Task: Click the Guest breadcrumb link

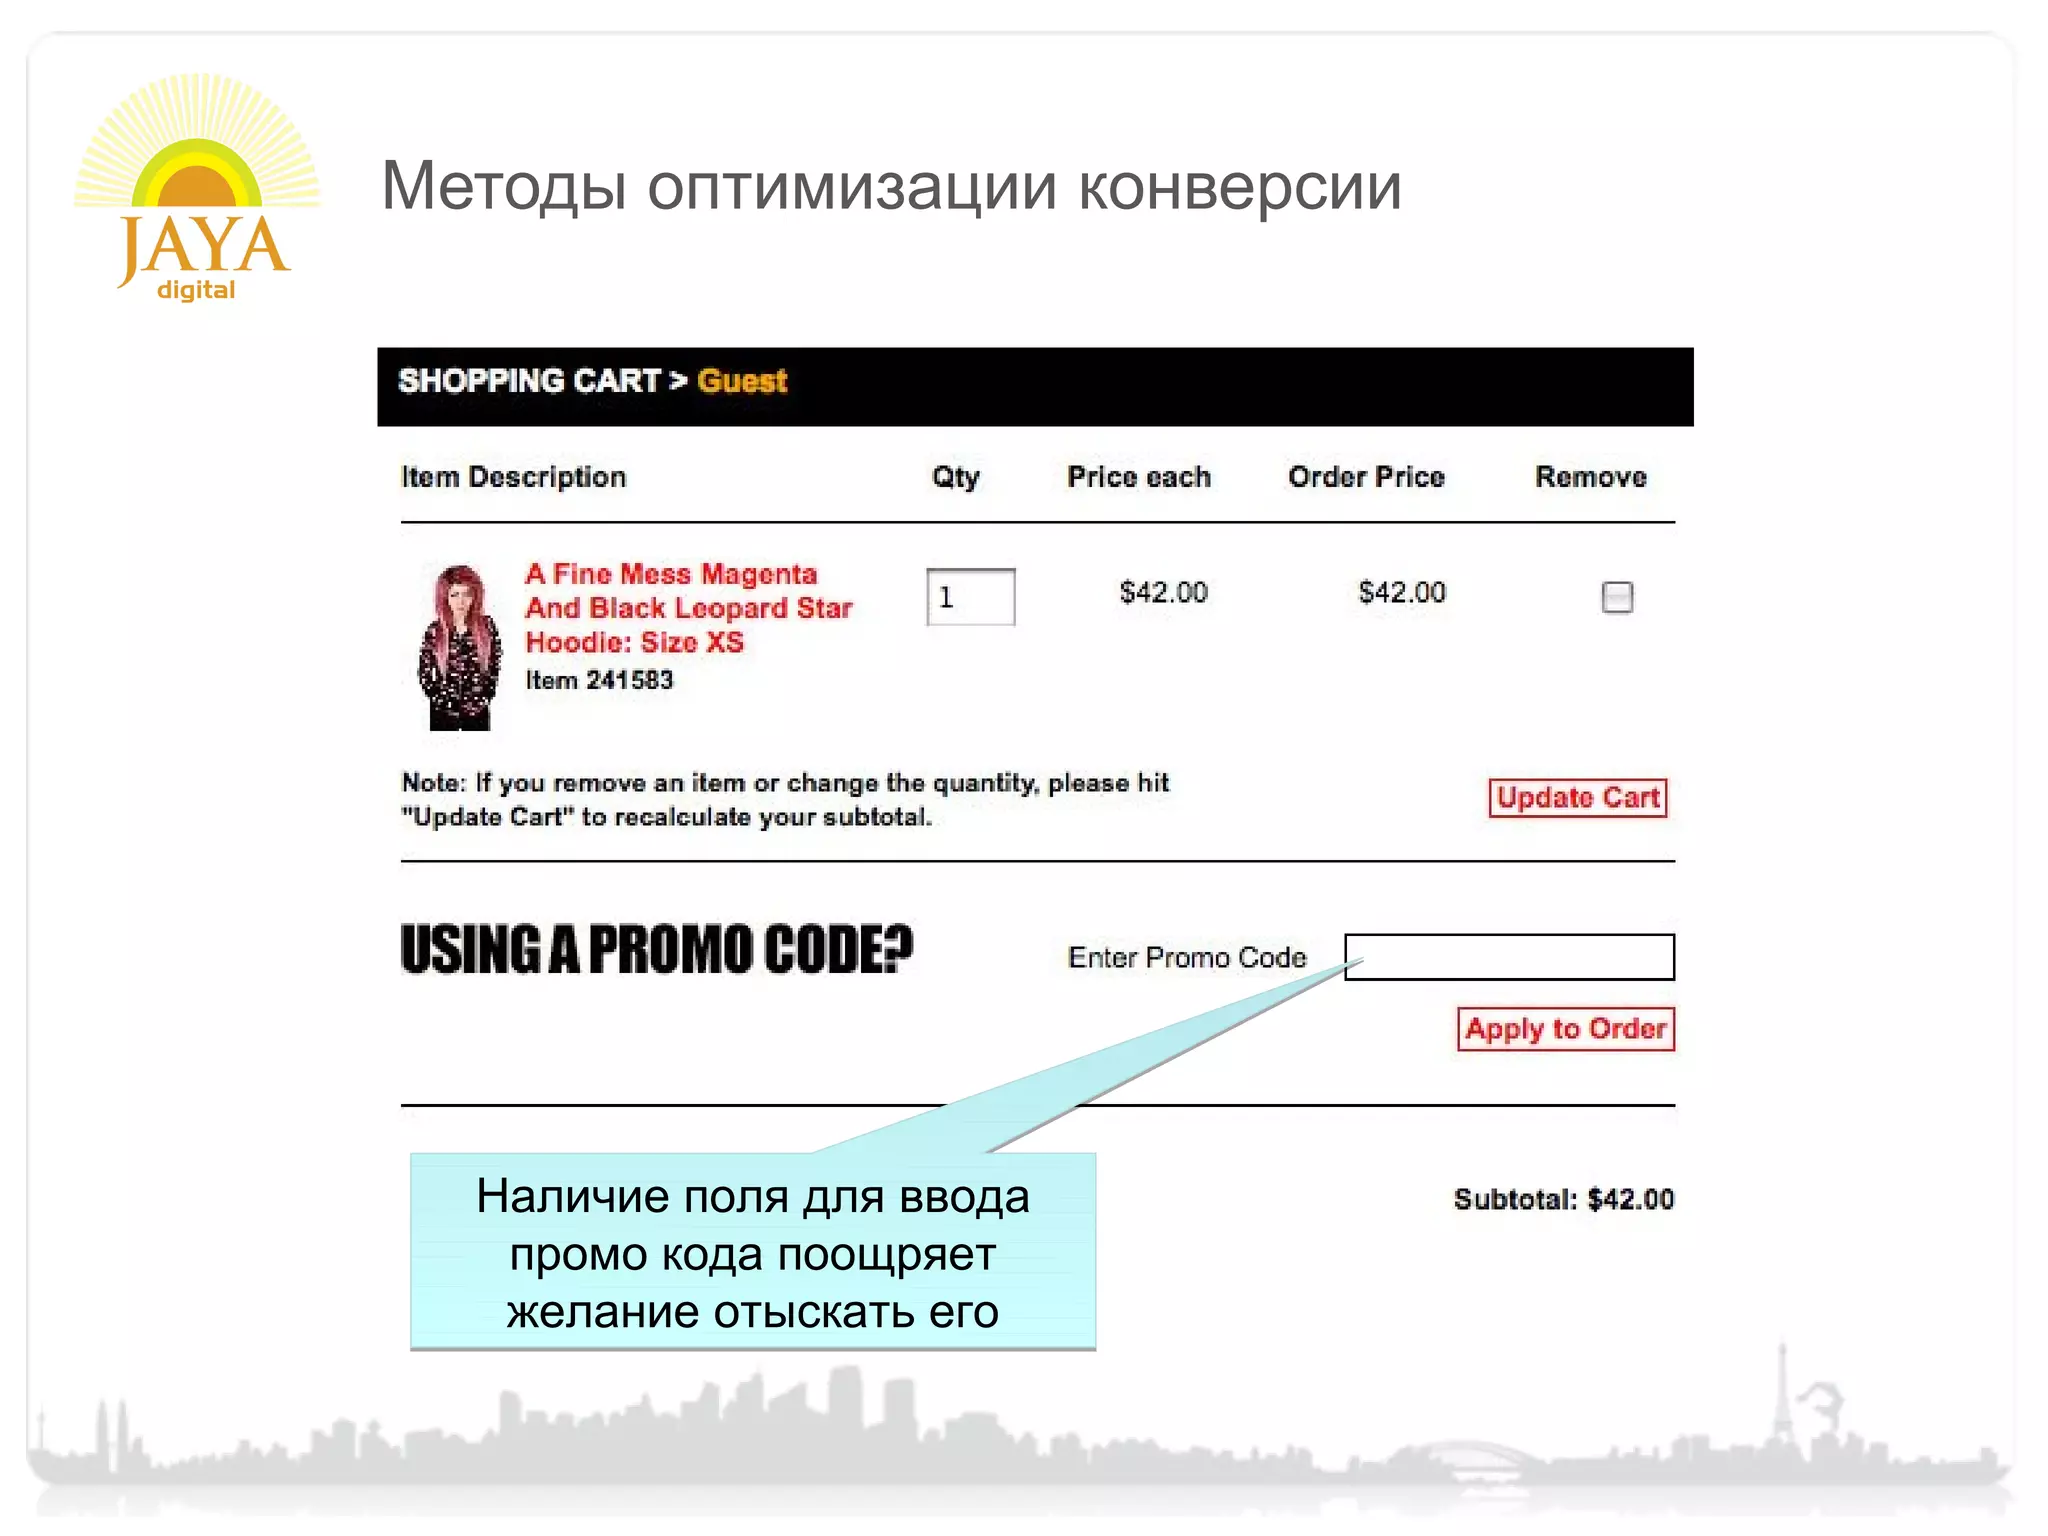Action: point(742,381)
